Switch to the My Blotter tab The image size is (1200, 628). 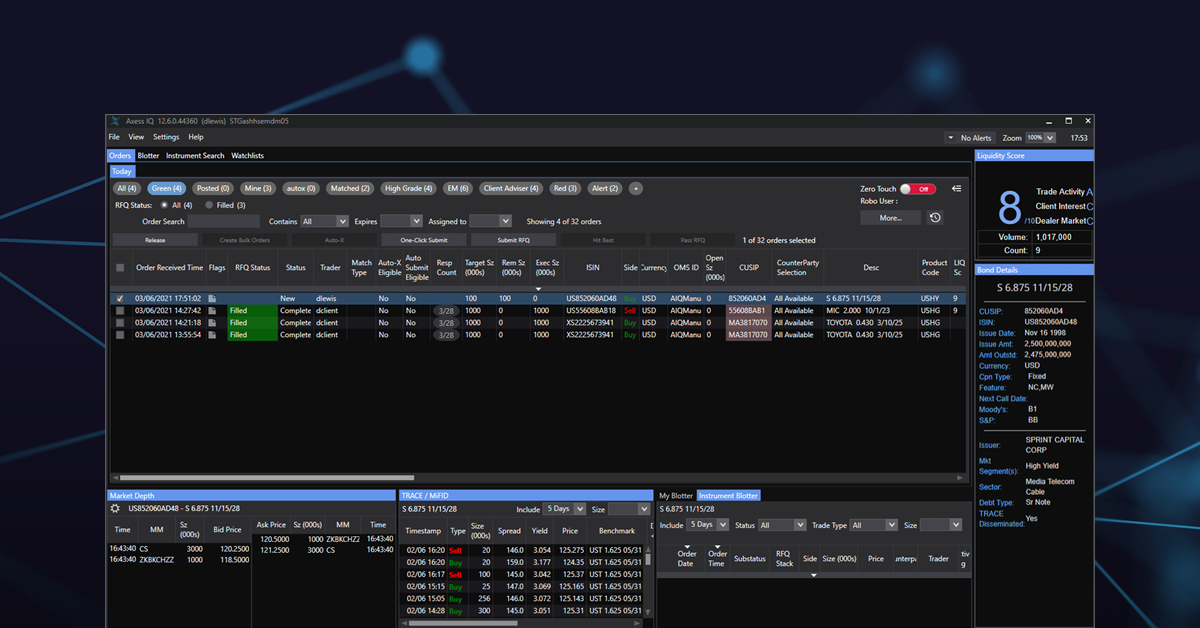tap(675, 496)
